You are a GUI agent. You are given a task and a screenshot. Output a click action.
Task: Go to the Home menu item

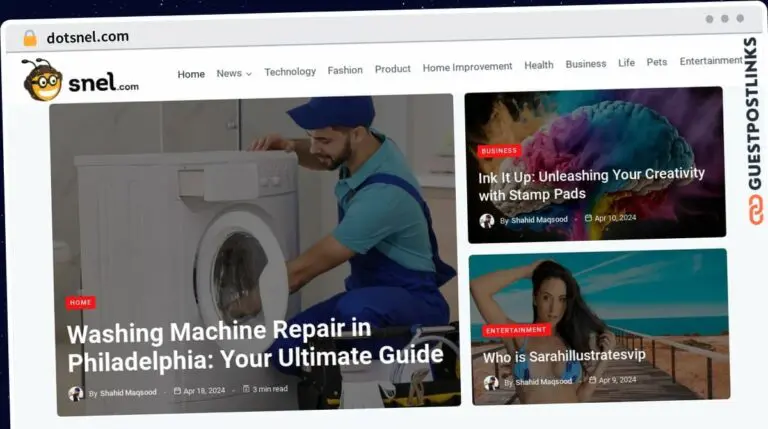[191, 74]
